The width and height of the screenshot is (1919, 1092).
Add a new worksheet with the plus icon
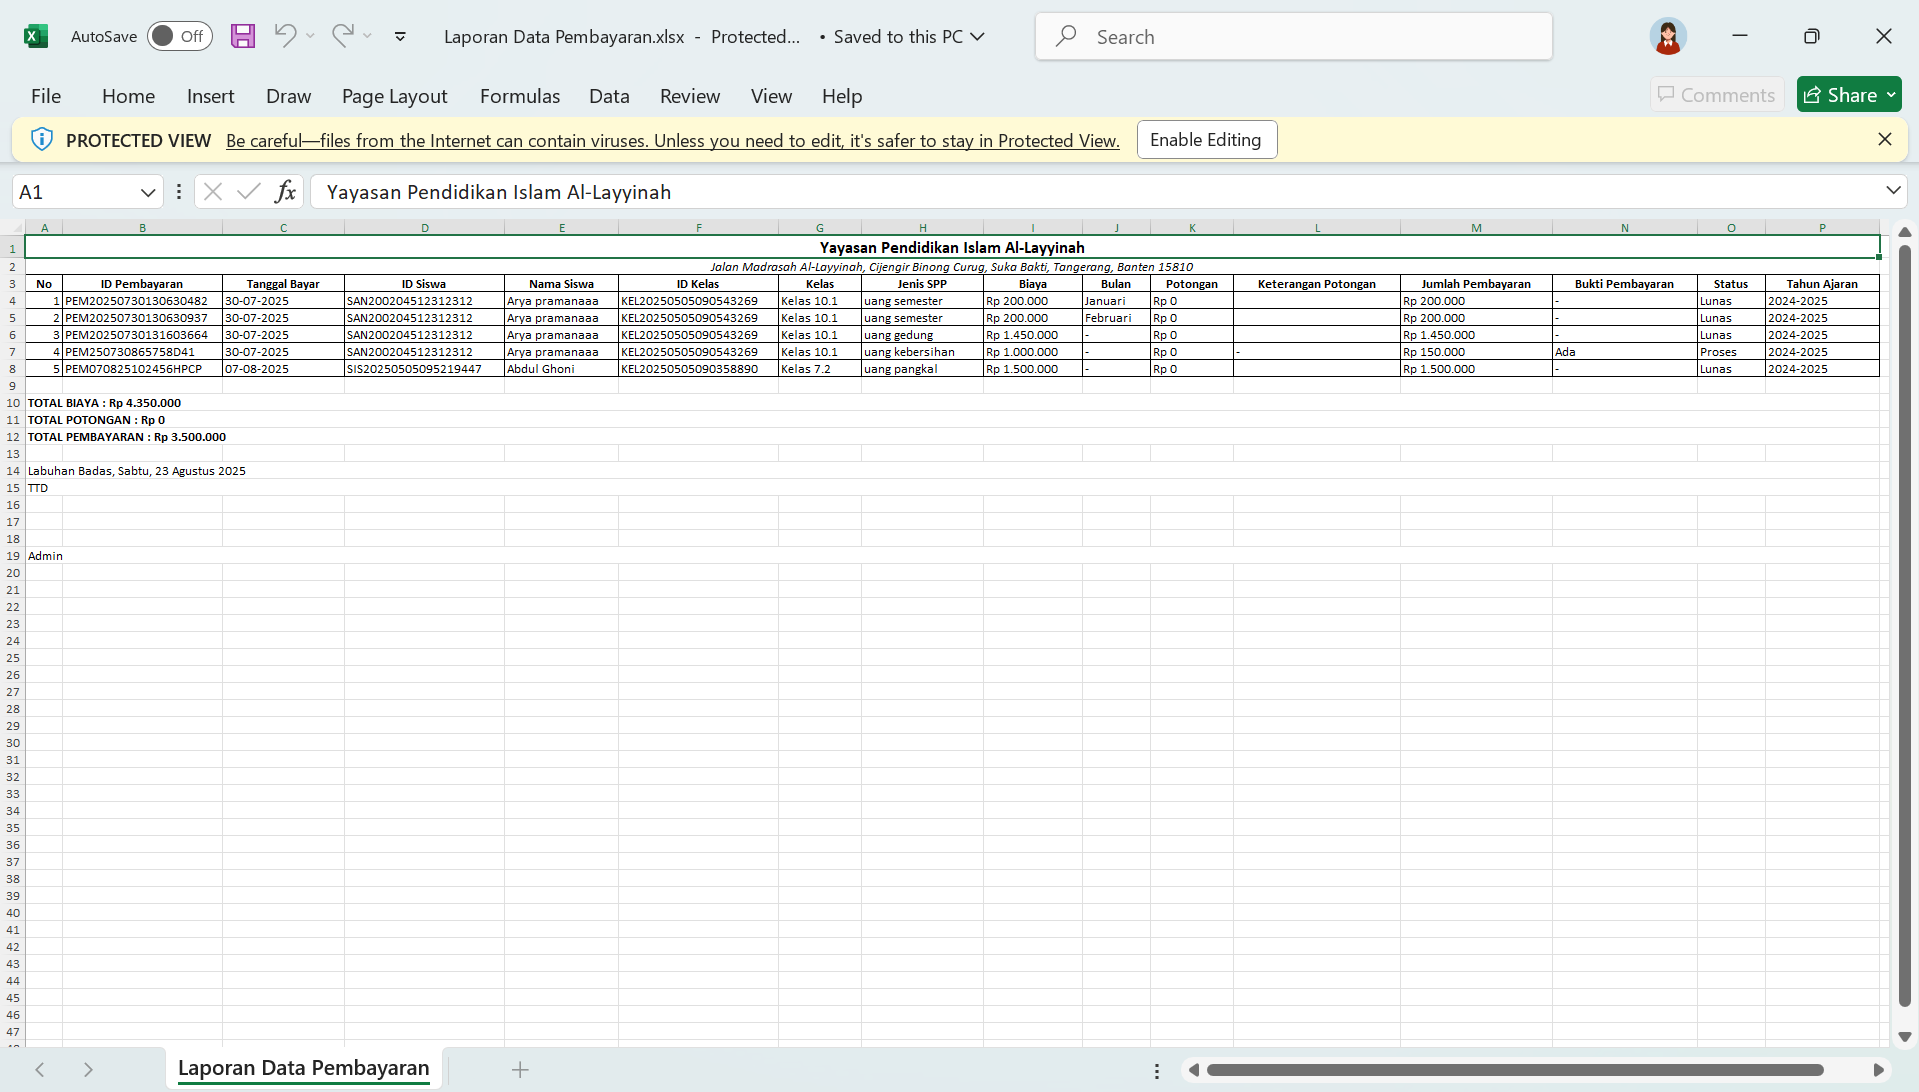519,1069
